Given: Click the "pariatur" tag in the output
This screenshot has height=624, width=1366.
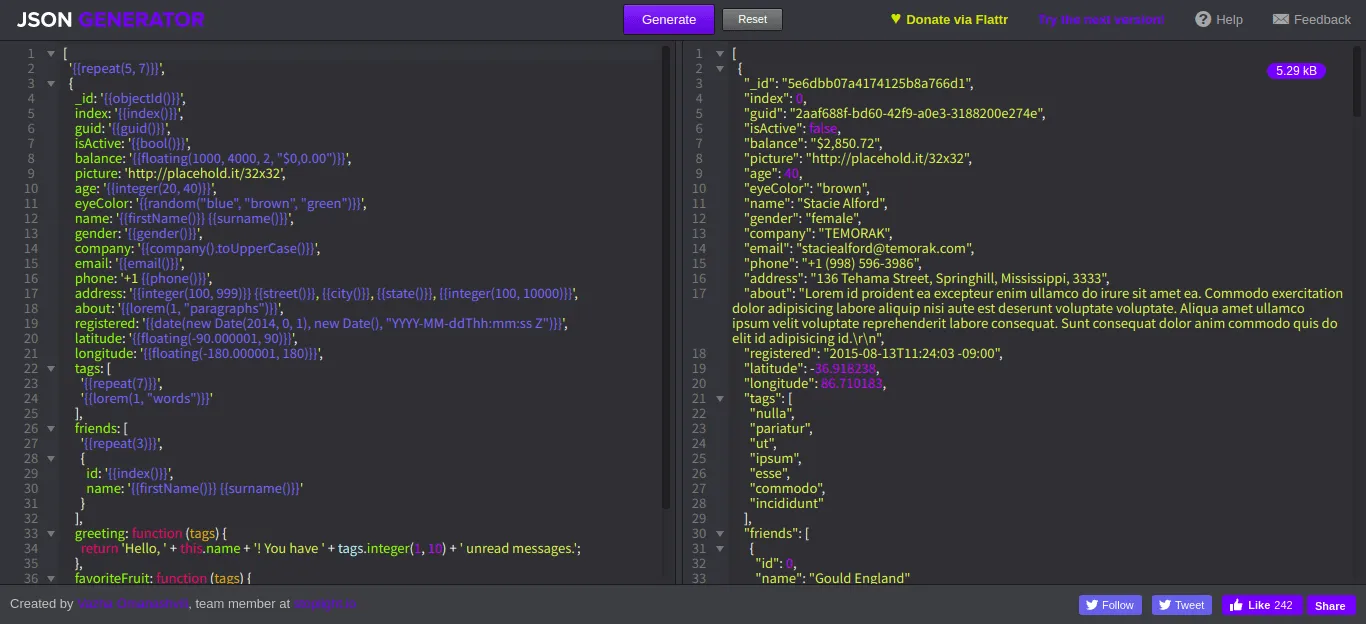Looking at the screenshot, I should click(781, 429).
